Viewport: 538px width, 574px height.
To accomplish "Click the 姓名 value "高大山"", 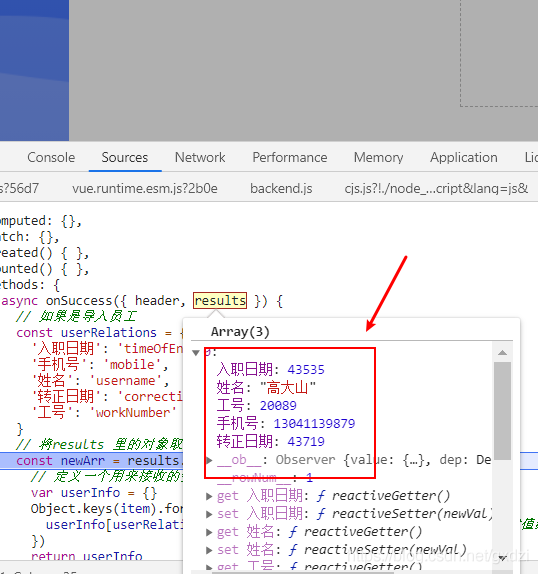I will coord(288,388).
